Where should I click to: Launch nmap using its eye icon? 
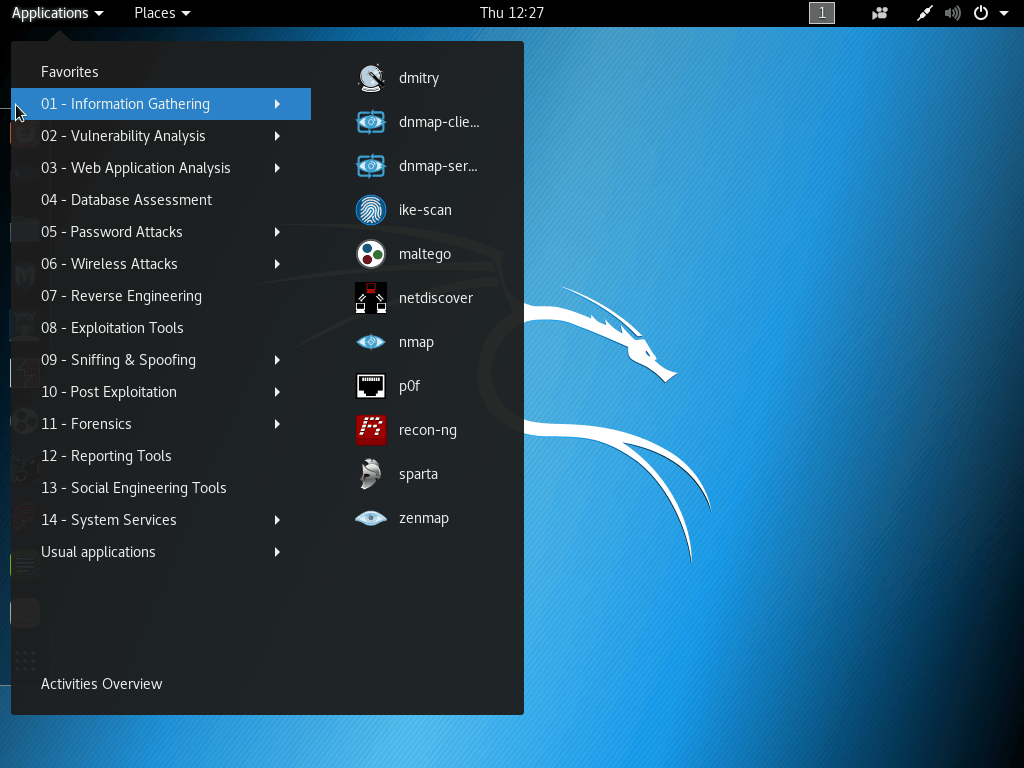371,342
